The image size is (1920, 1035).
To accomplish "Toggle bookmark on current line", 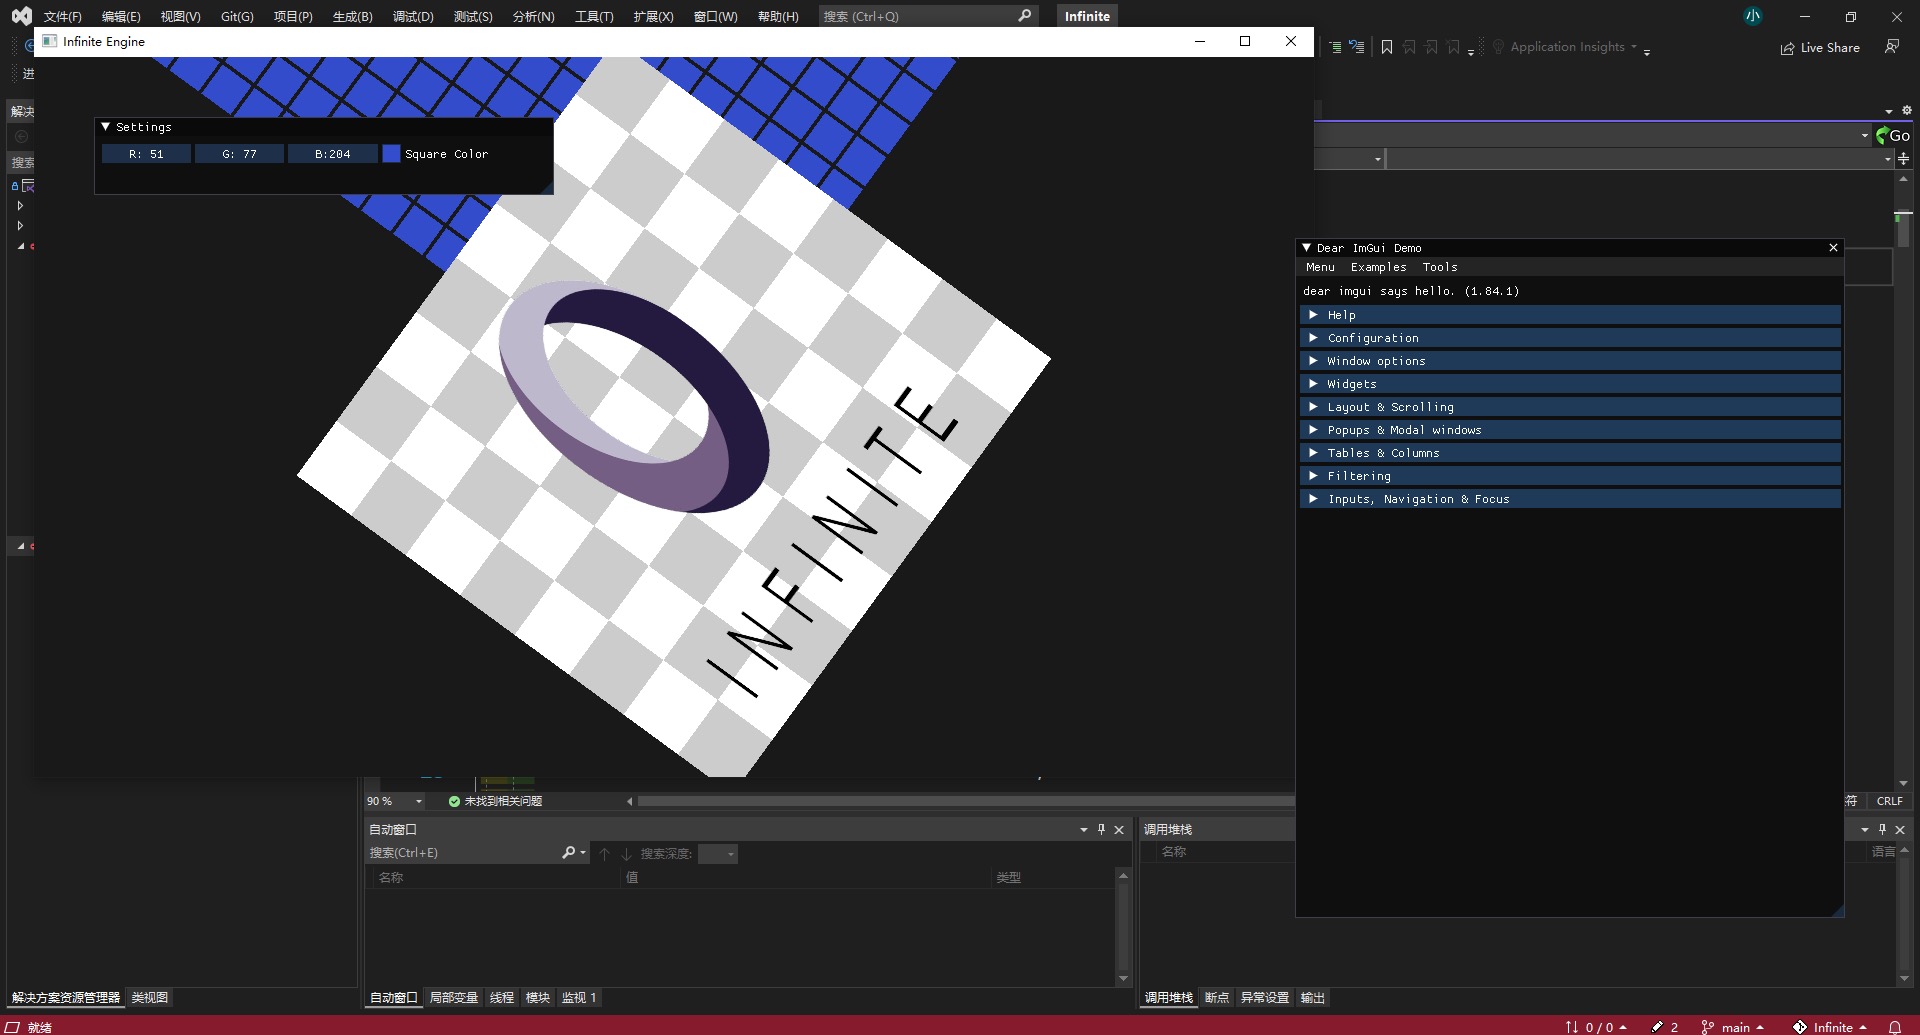I will [x=1387, y=47].
